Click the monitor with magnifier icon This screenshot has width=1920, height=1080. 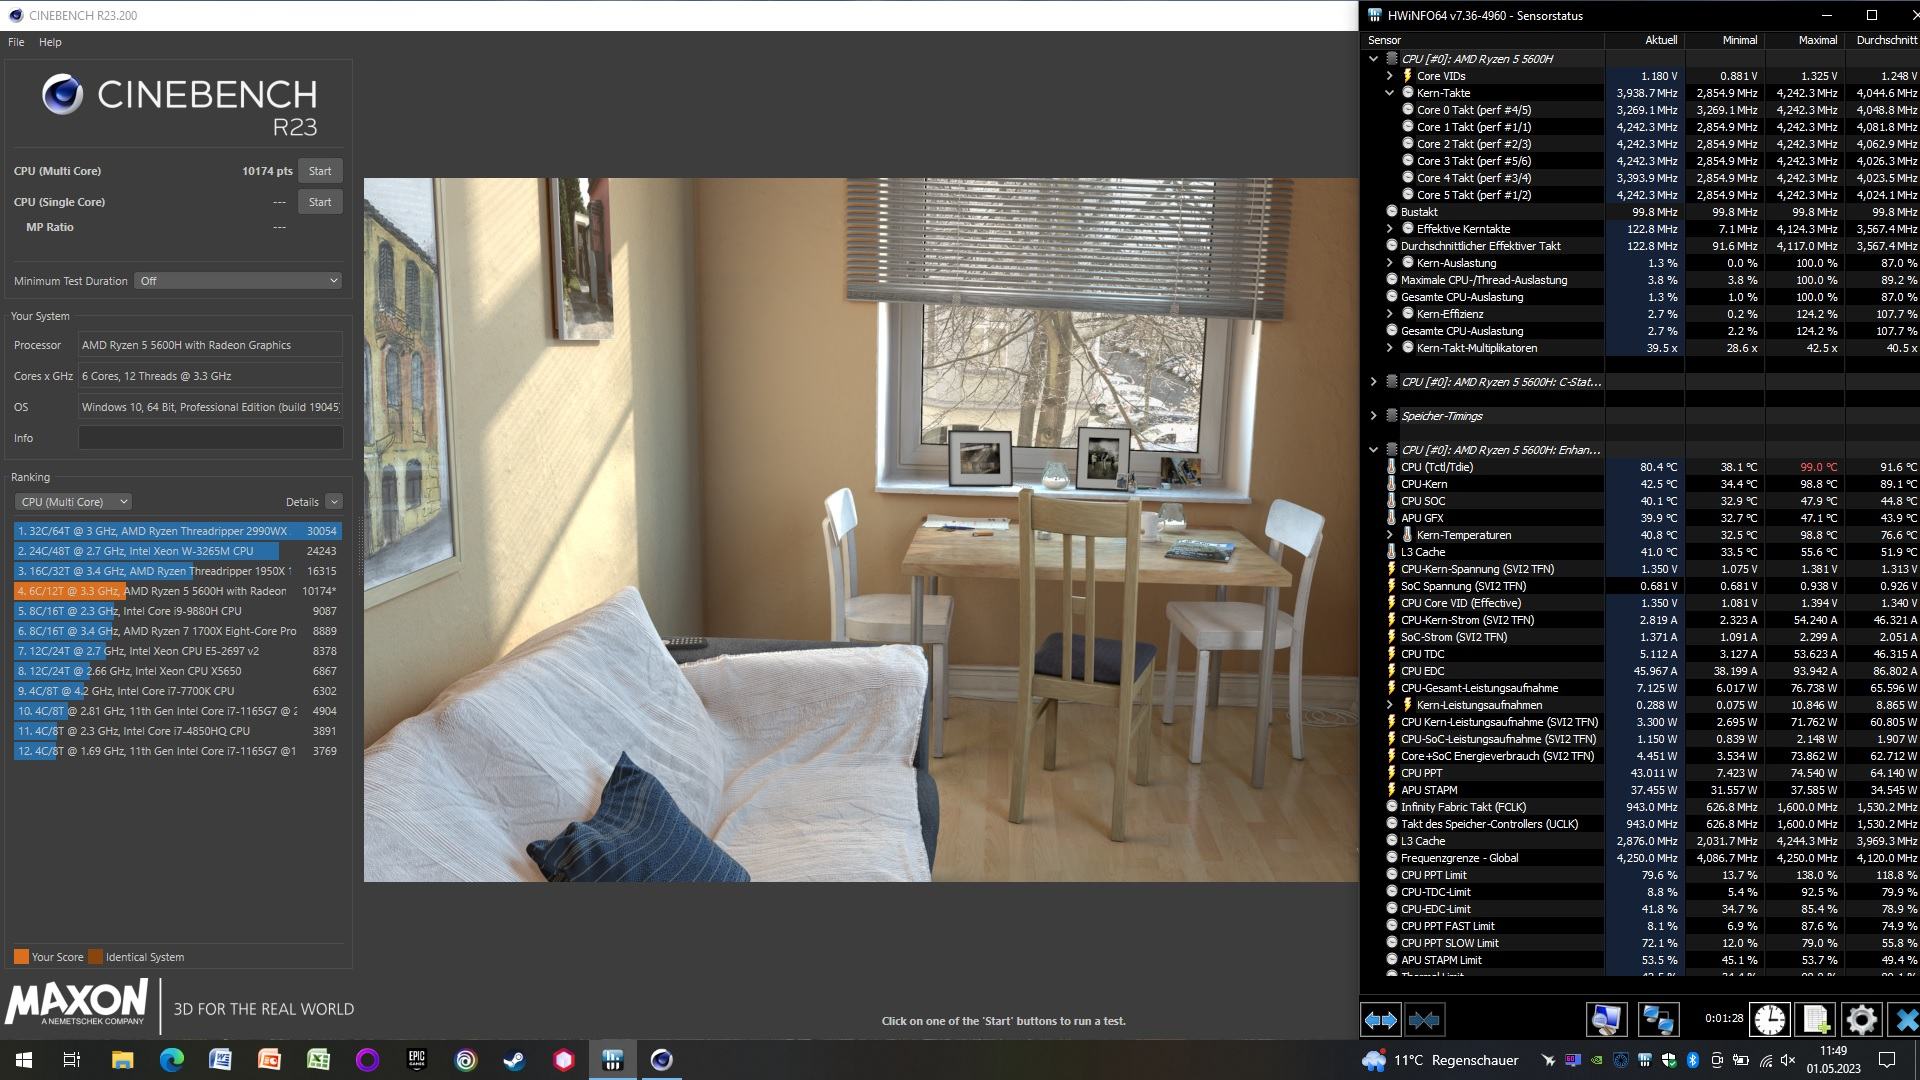pyautogui.click(x=1606, y=1020)
